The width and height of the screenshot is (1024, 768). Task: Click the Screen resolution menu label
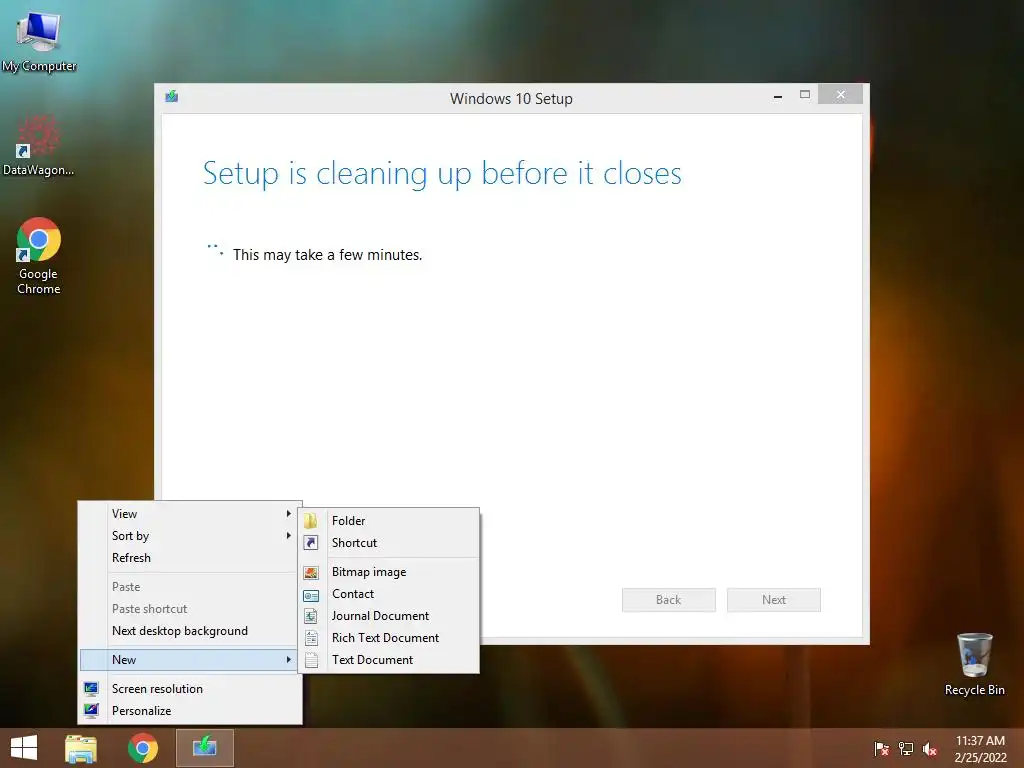coord(157,688)
